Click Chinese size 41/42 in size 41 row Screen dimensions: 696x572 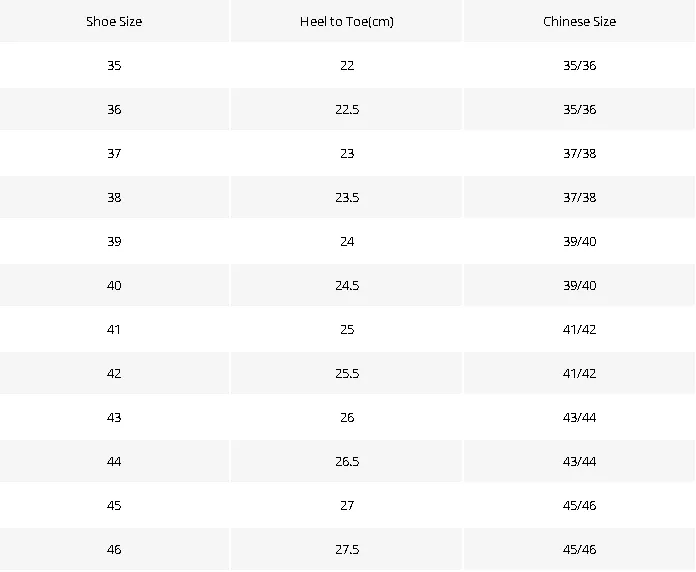click(579, 329)
